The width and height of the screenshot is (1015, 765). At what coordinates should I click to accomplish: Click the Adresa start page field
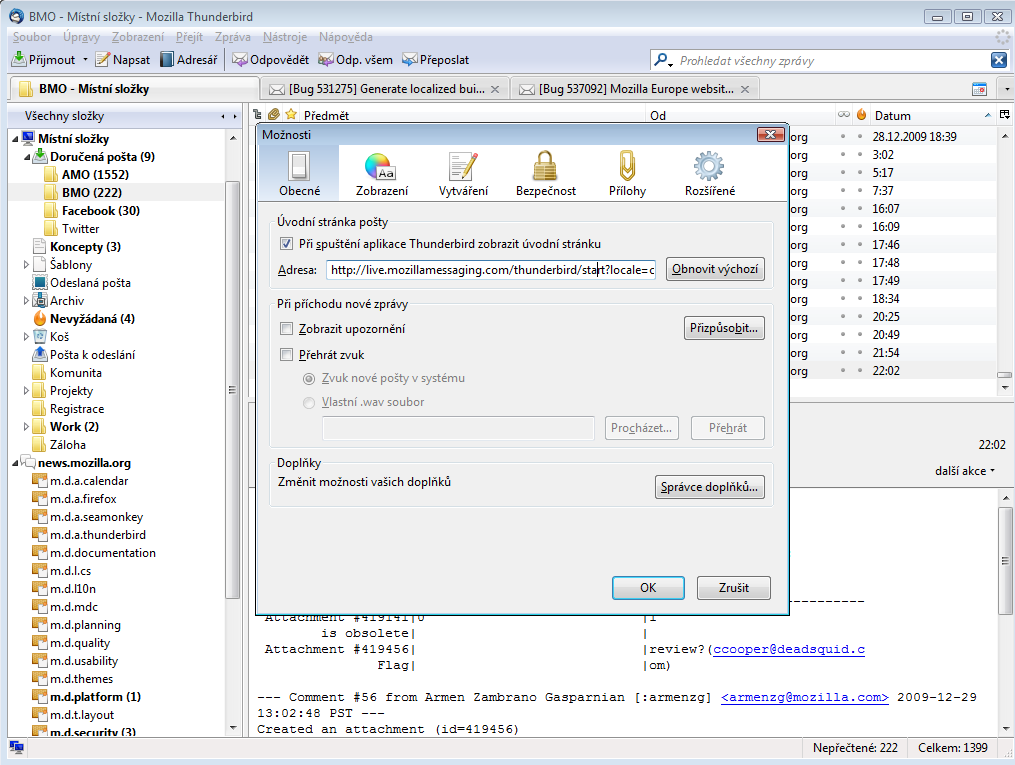click(x=491, y=269)
